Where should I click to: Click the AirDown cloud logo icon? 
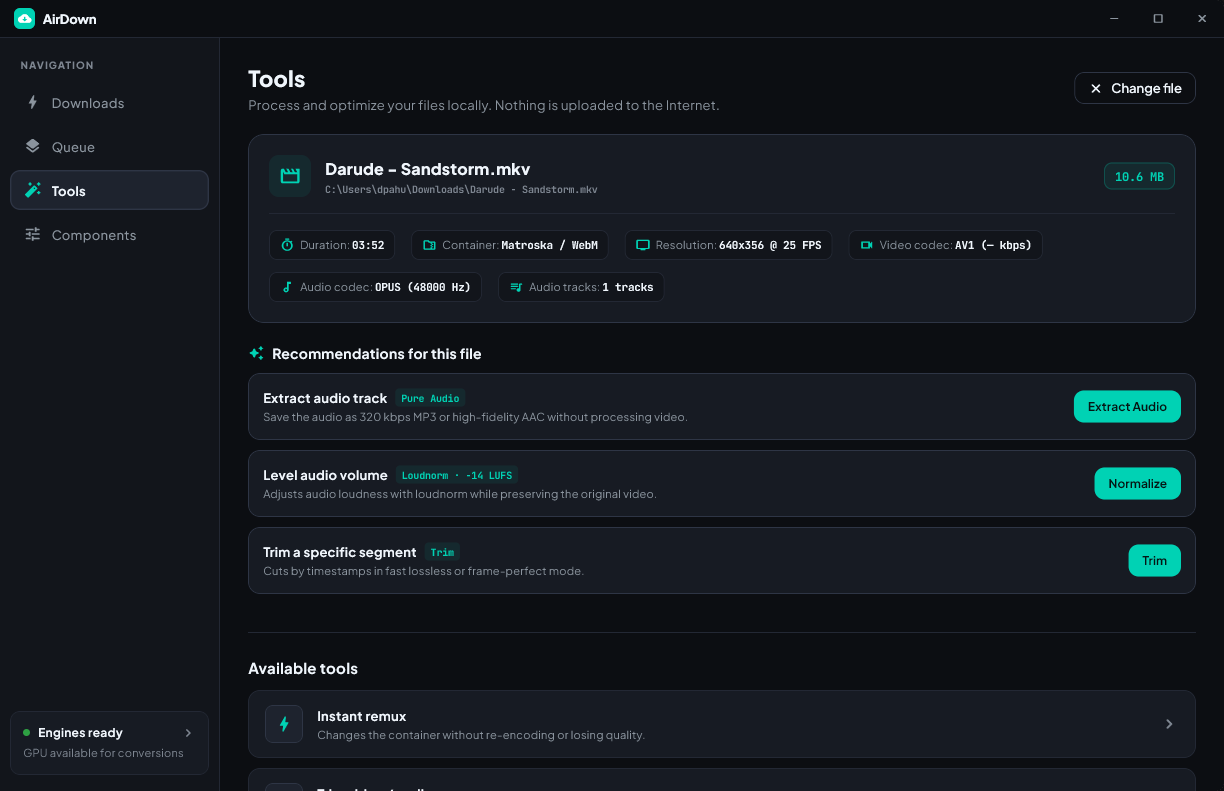click(x=24, y=18)
